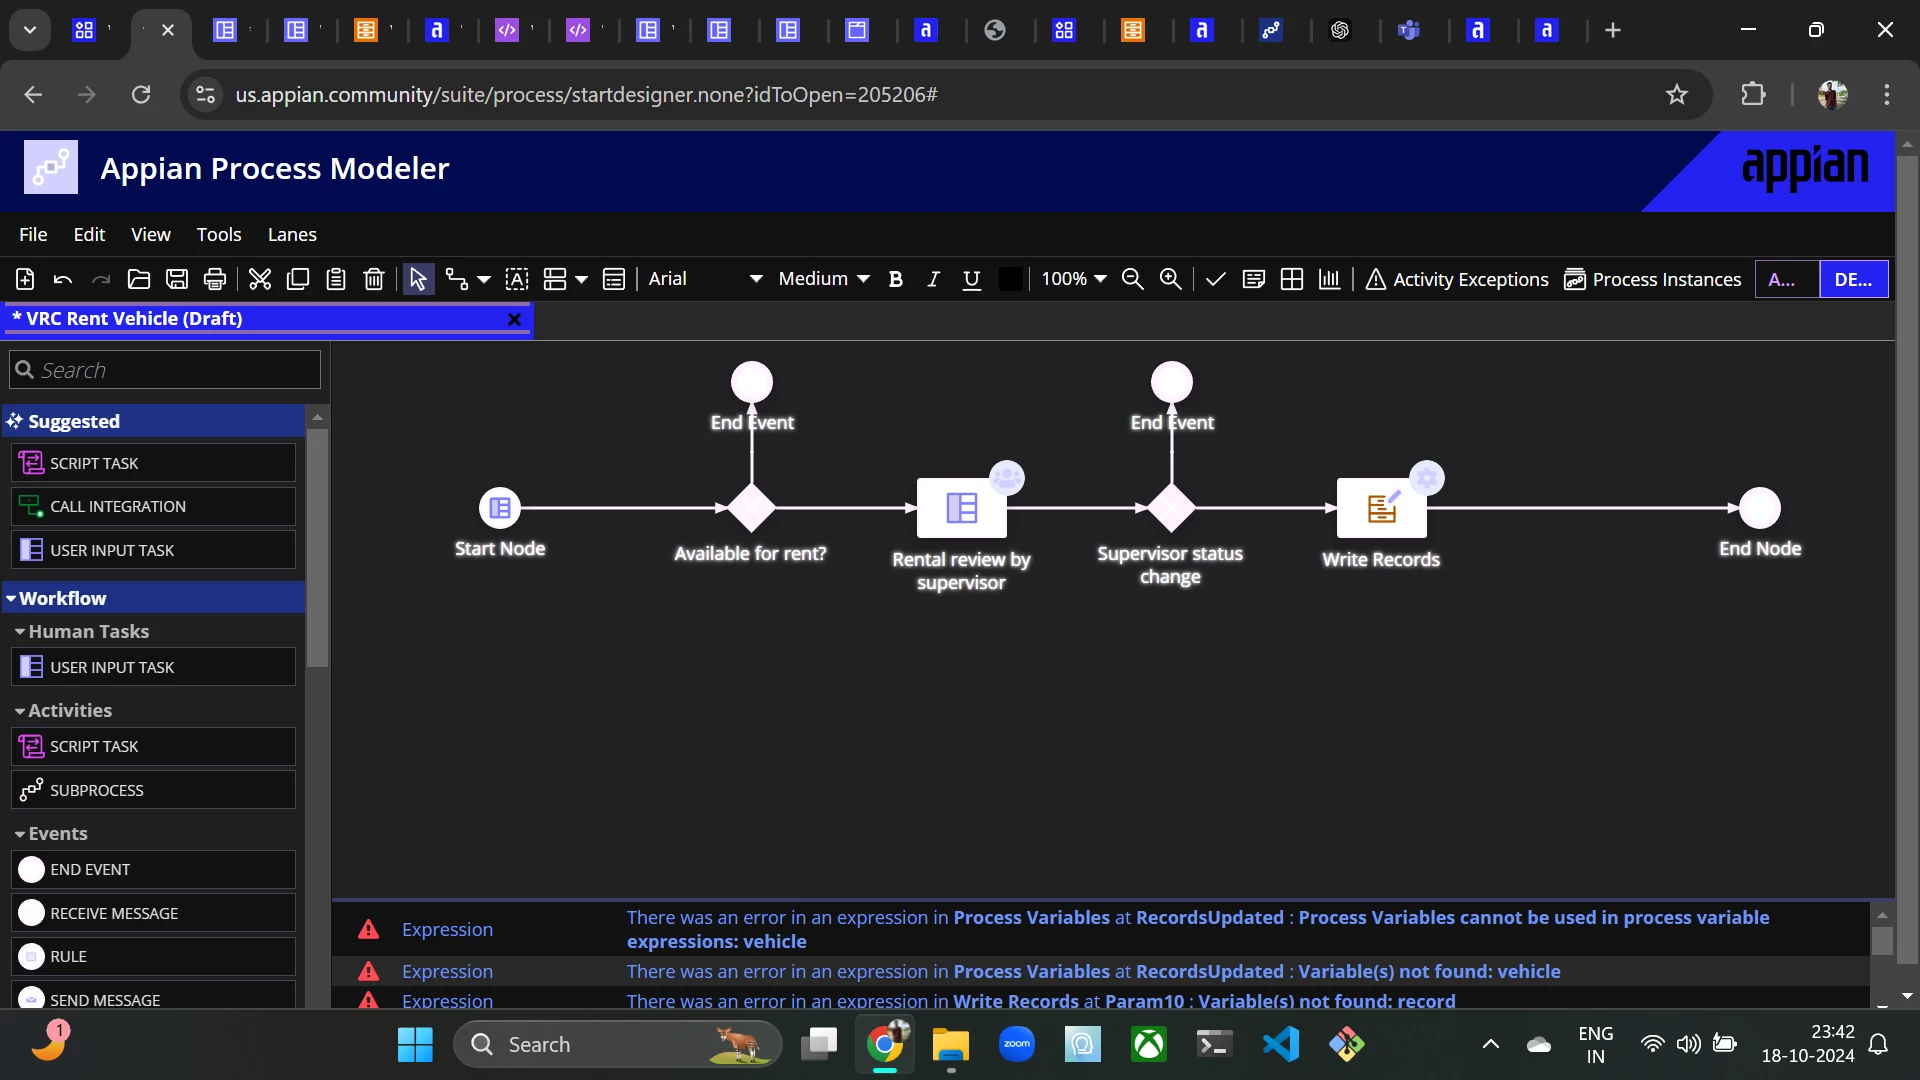Screen dimensions: 1920x1080
Task: Open Visual Studio Code from taskbar
Action: (1281, 1045)
